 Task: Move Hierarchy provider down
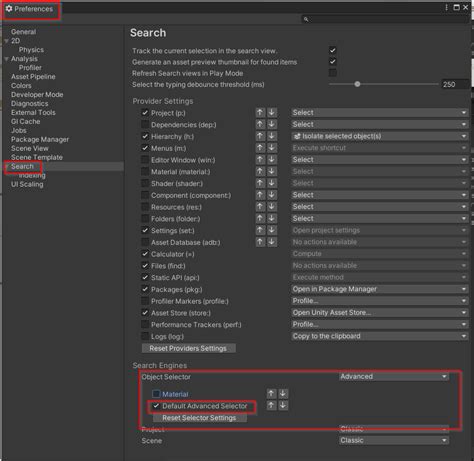(272, 136)
